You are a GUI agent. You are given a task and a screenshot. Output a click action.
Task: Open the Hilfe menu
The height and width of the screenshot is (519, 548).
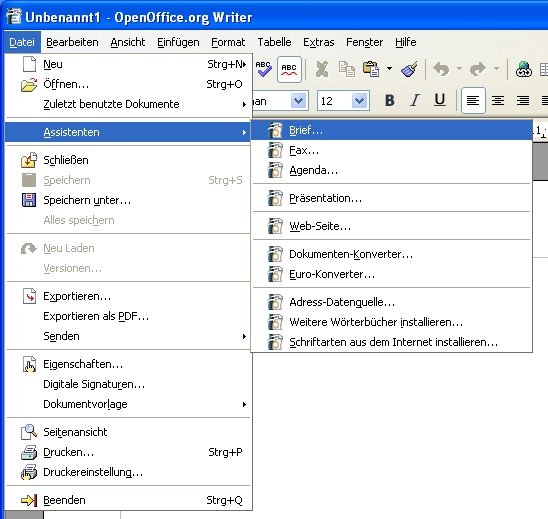pyautogui.click(x=406, y=42)
